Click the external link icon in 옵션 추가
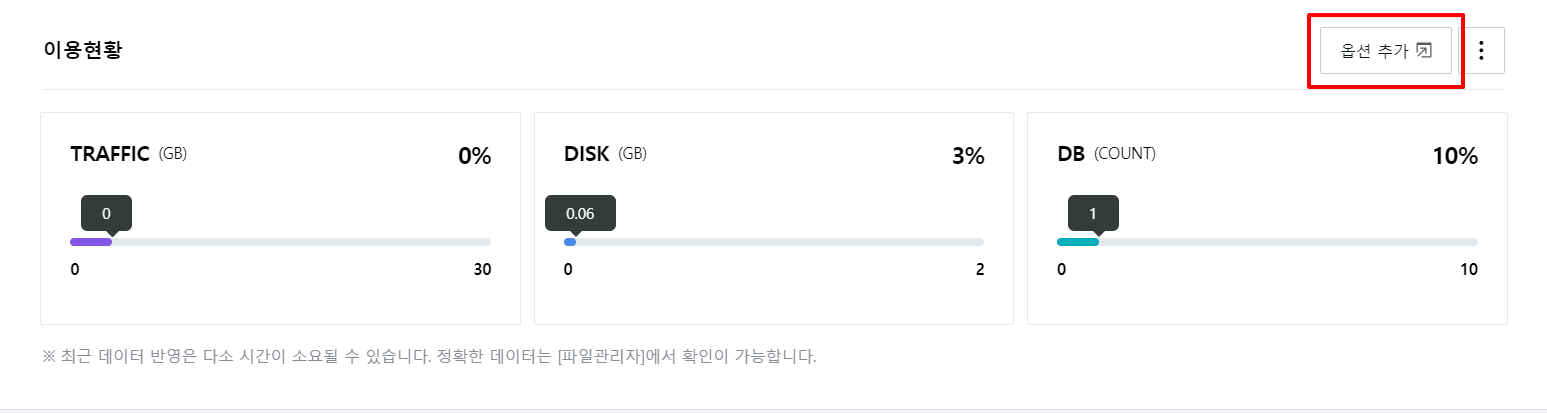The height and width of the screenshot is (413, 1547). 1425,51
